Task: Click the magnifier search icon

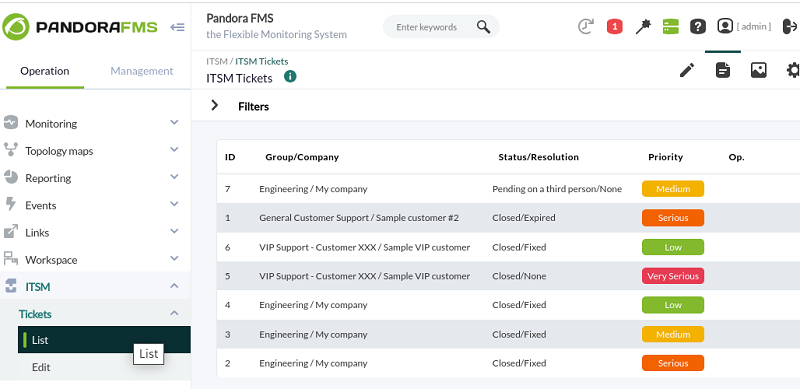Action: coord(483,27)
